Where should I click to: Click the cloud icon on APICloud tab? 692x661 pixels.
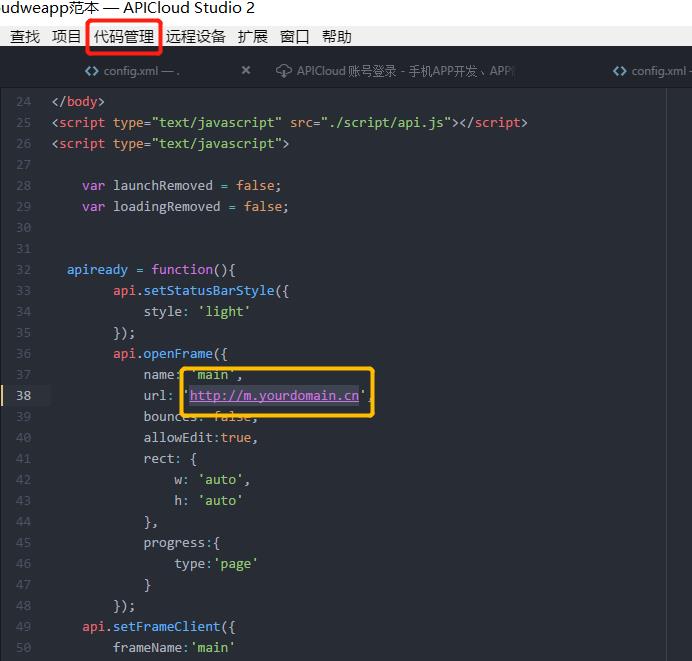284,71
